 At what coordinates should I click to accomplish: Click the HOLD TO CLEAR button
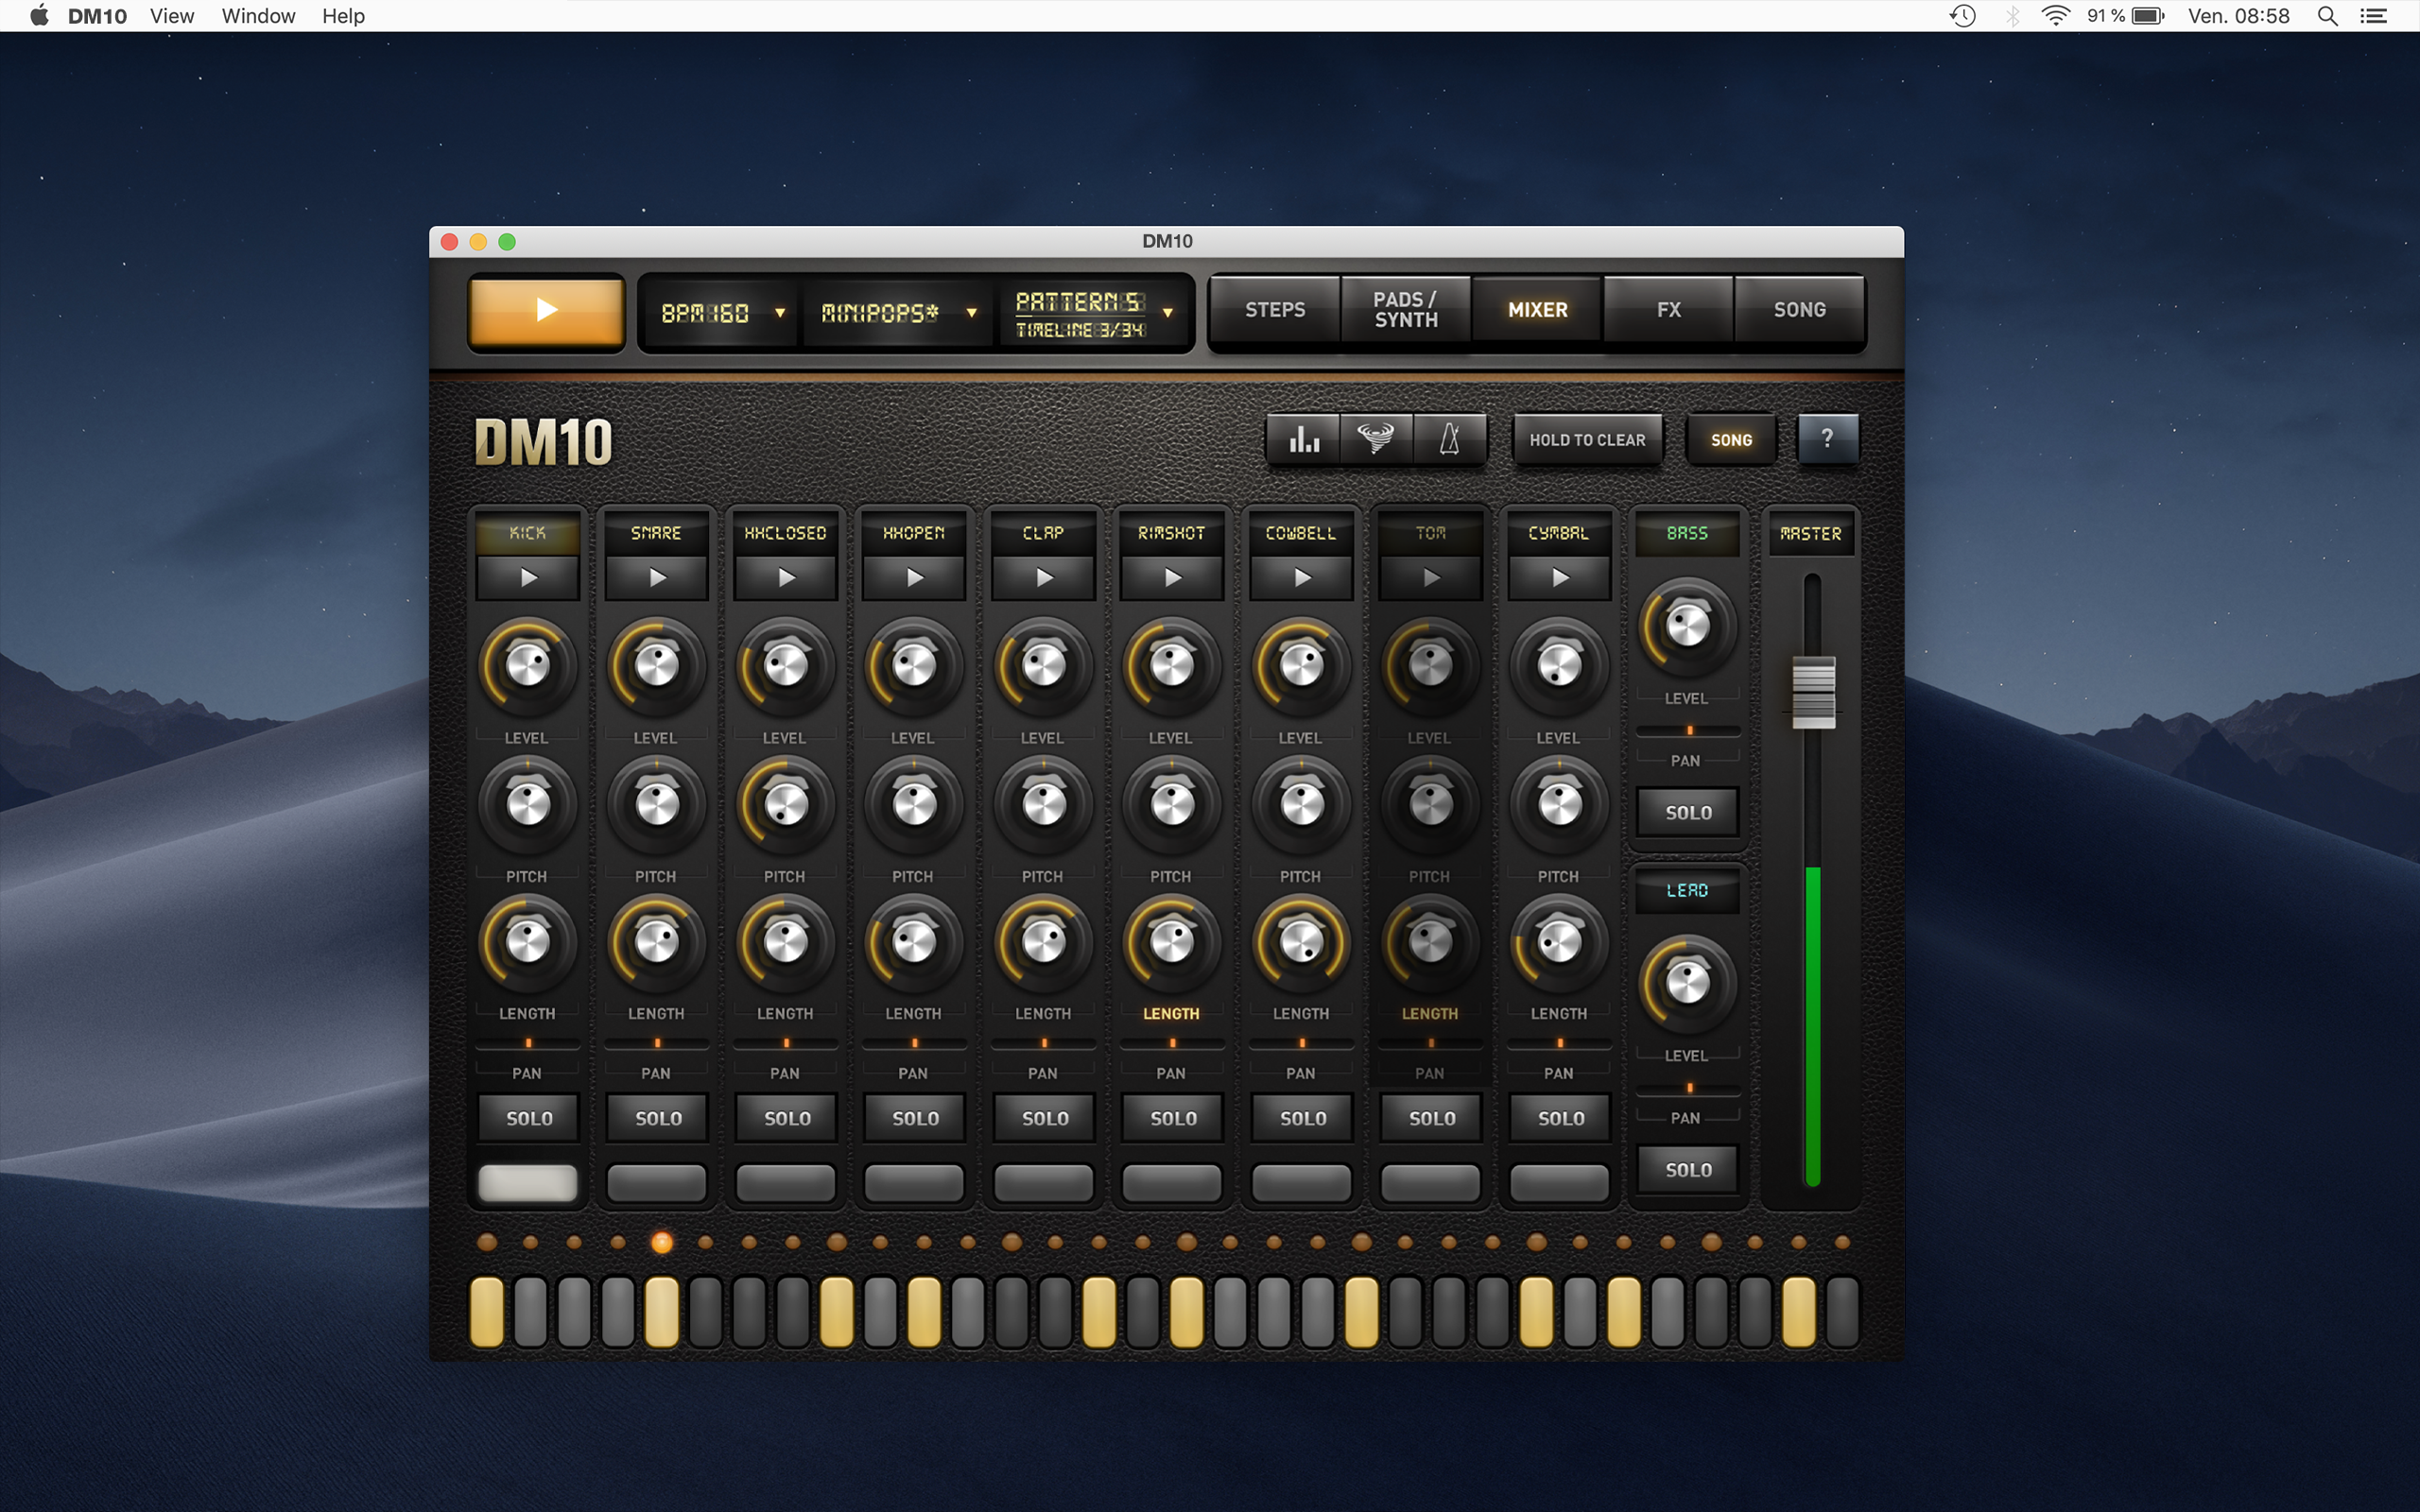(1587, 440)
